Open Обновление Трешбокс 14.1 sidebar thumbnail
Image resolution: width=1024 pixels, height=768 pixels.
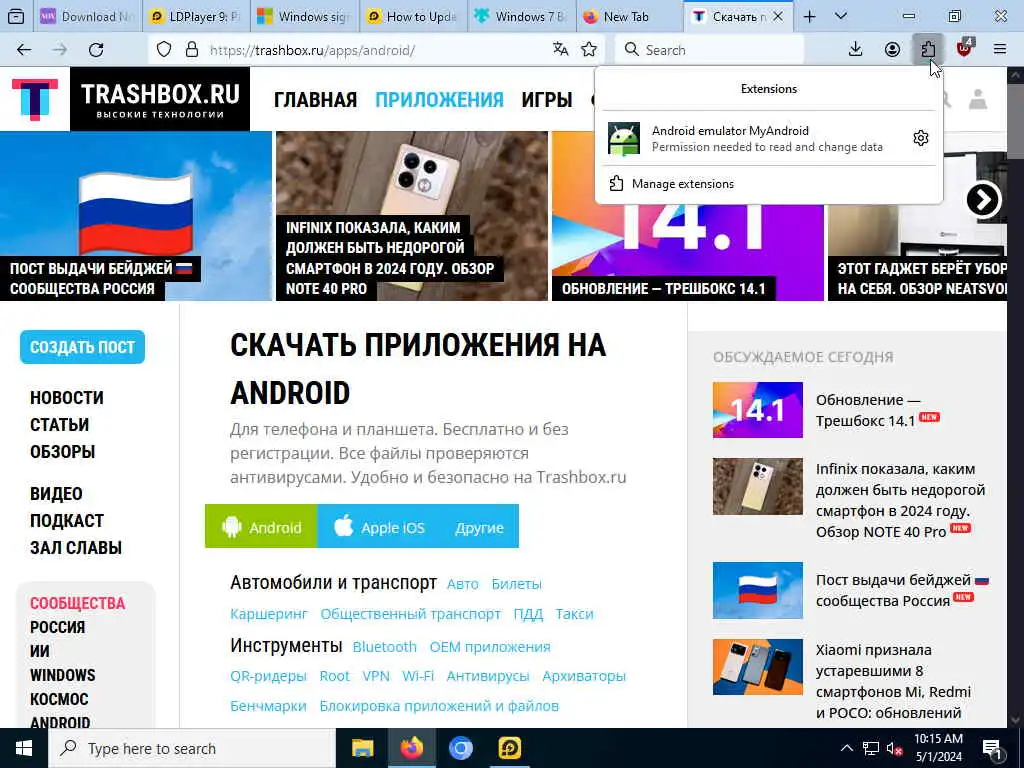tap(758, 410)
